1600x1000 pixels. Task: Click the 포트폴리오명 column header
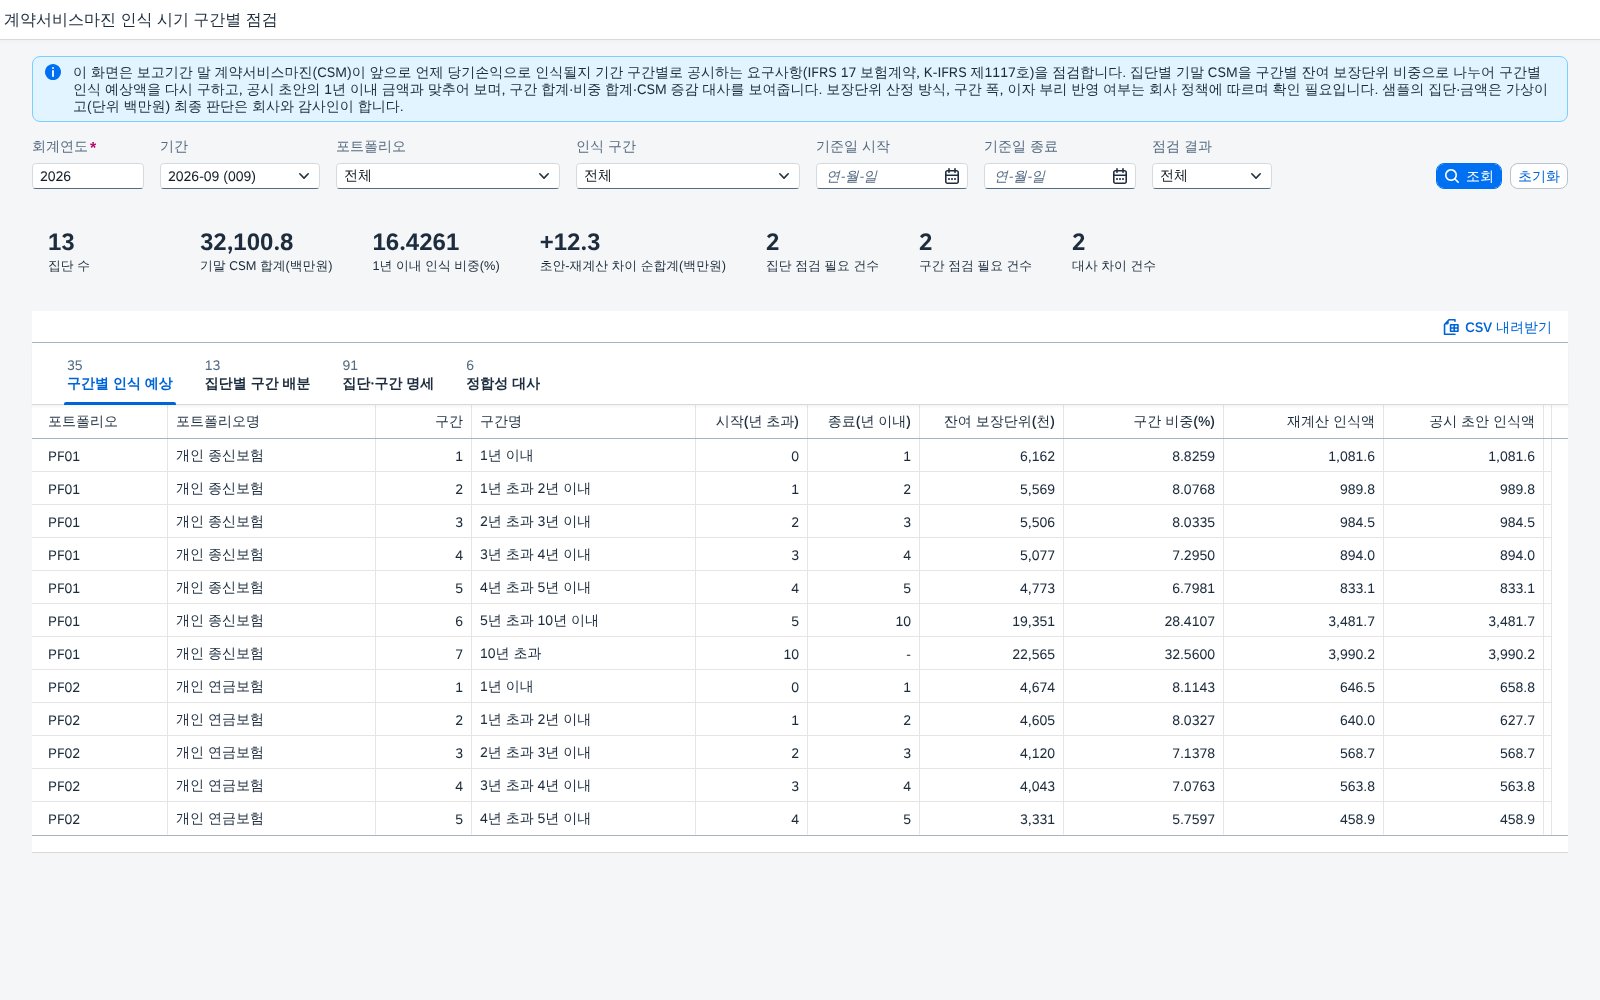click(x=272, y=422)
